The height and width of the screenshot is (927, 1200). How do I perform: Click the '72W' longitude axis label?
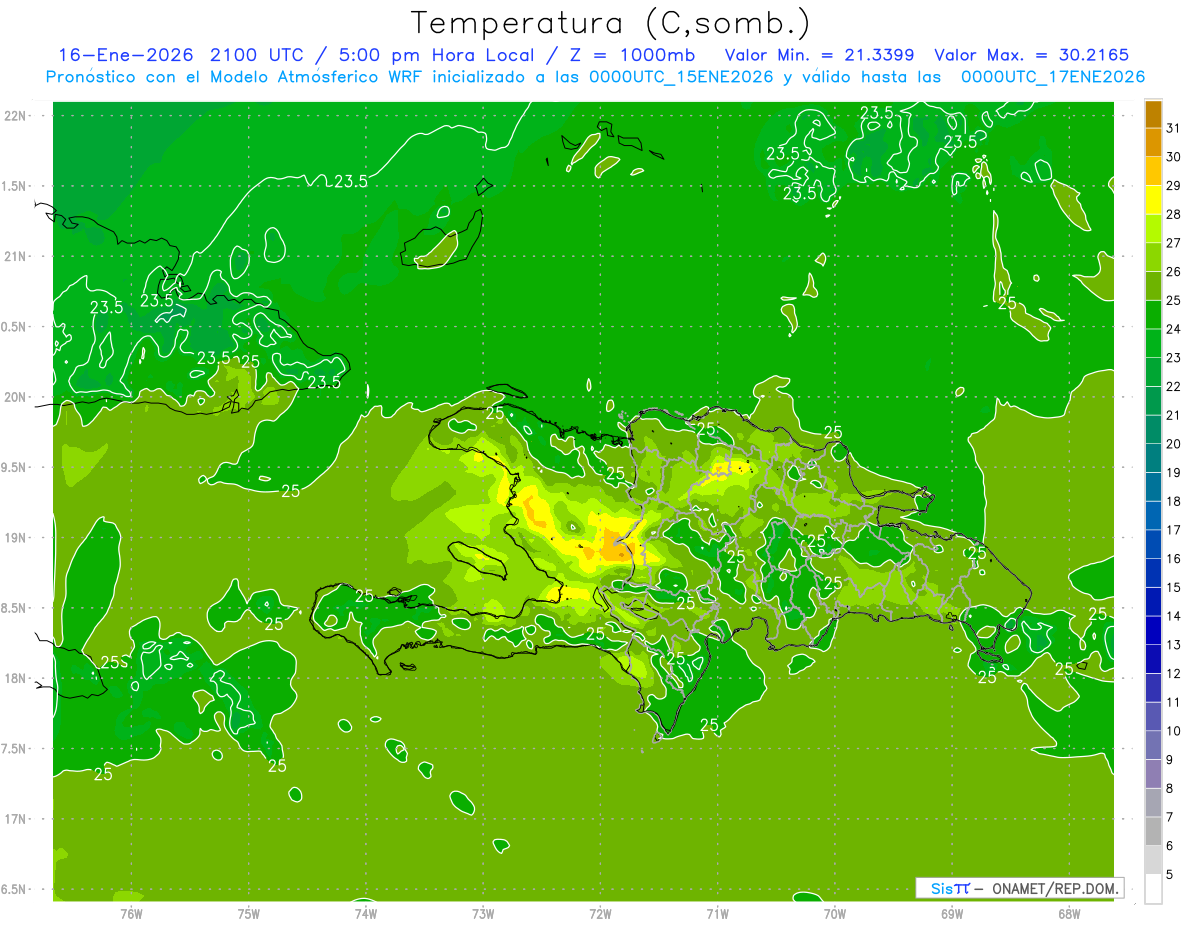(601, 913)
